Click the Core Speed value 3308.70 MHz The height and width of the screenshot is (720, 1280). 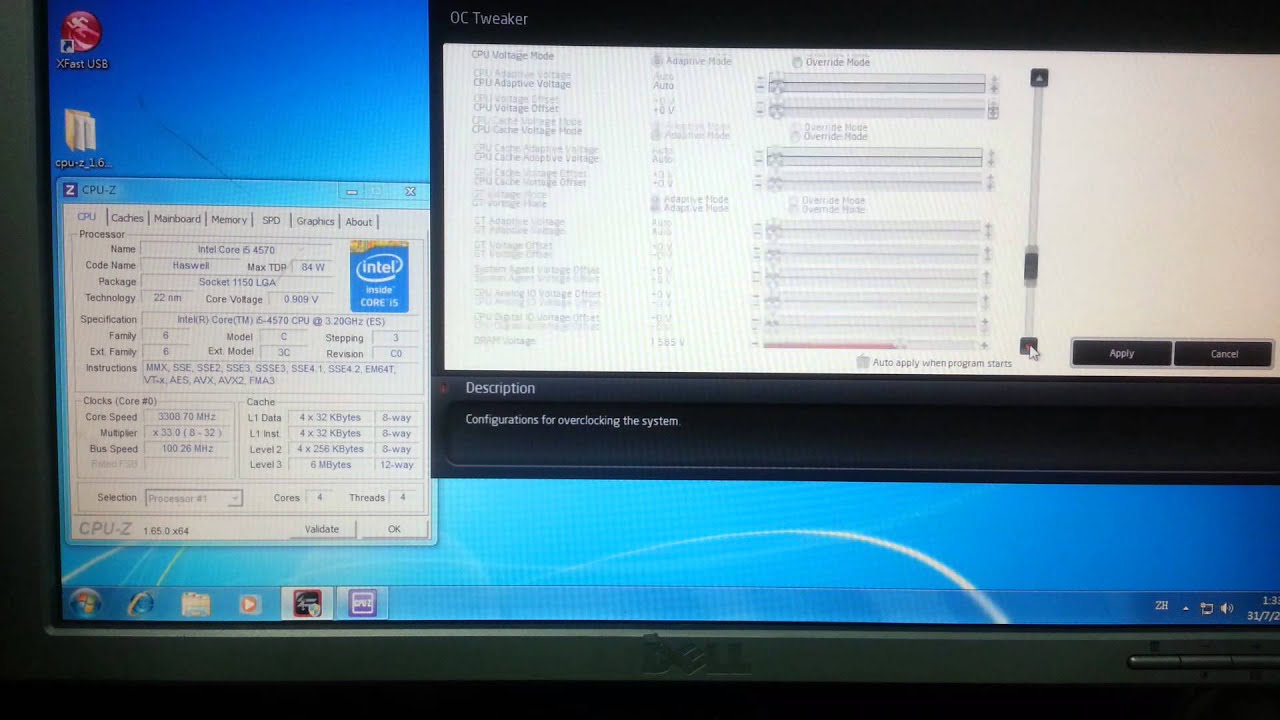tap(186, 417)
